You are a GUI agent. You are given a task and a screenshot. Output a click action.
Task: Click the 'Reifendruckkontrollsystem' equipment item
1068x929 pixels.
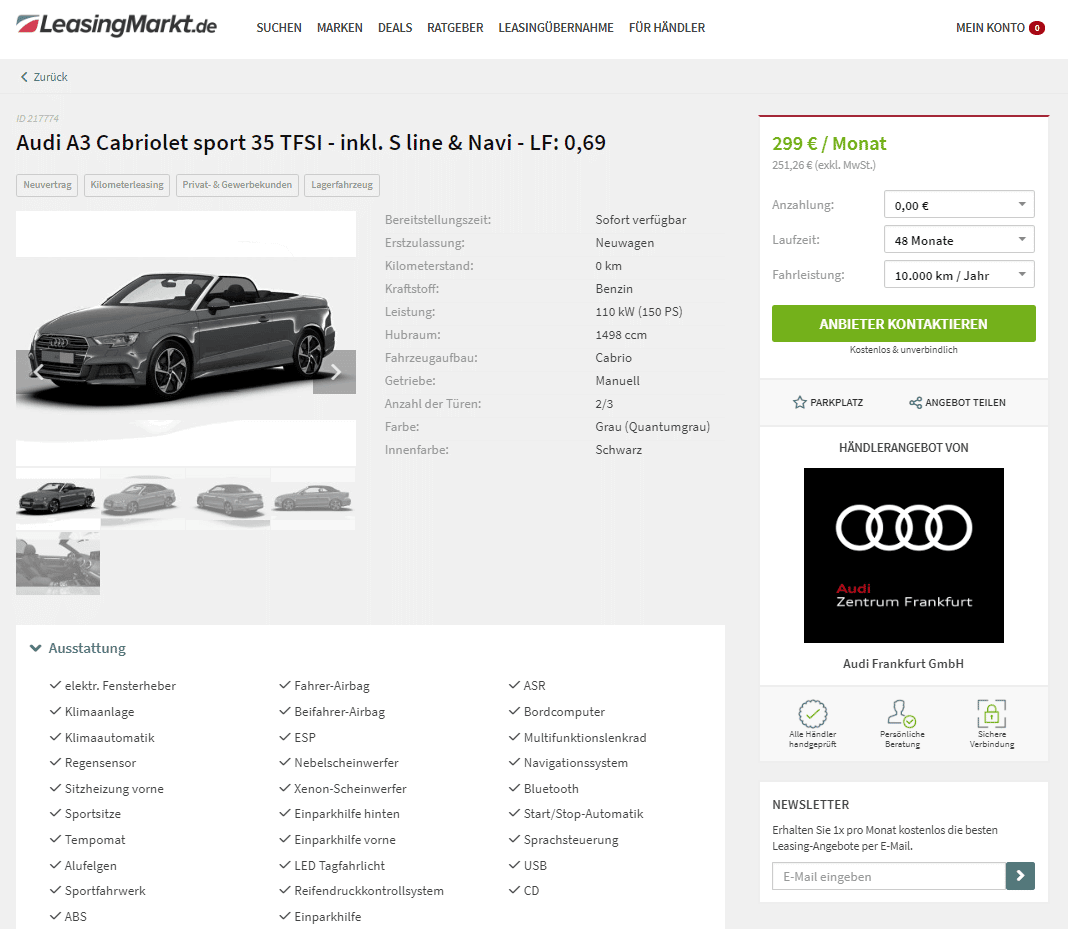[368, 891]
